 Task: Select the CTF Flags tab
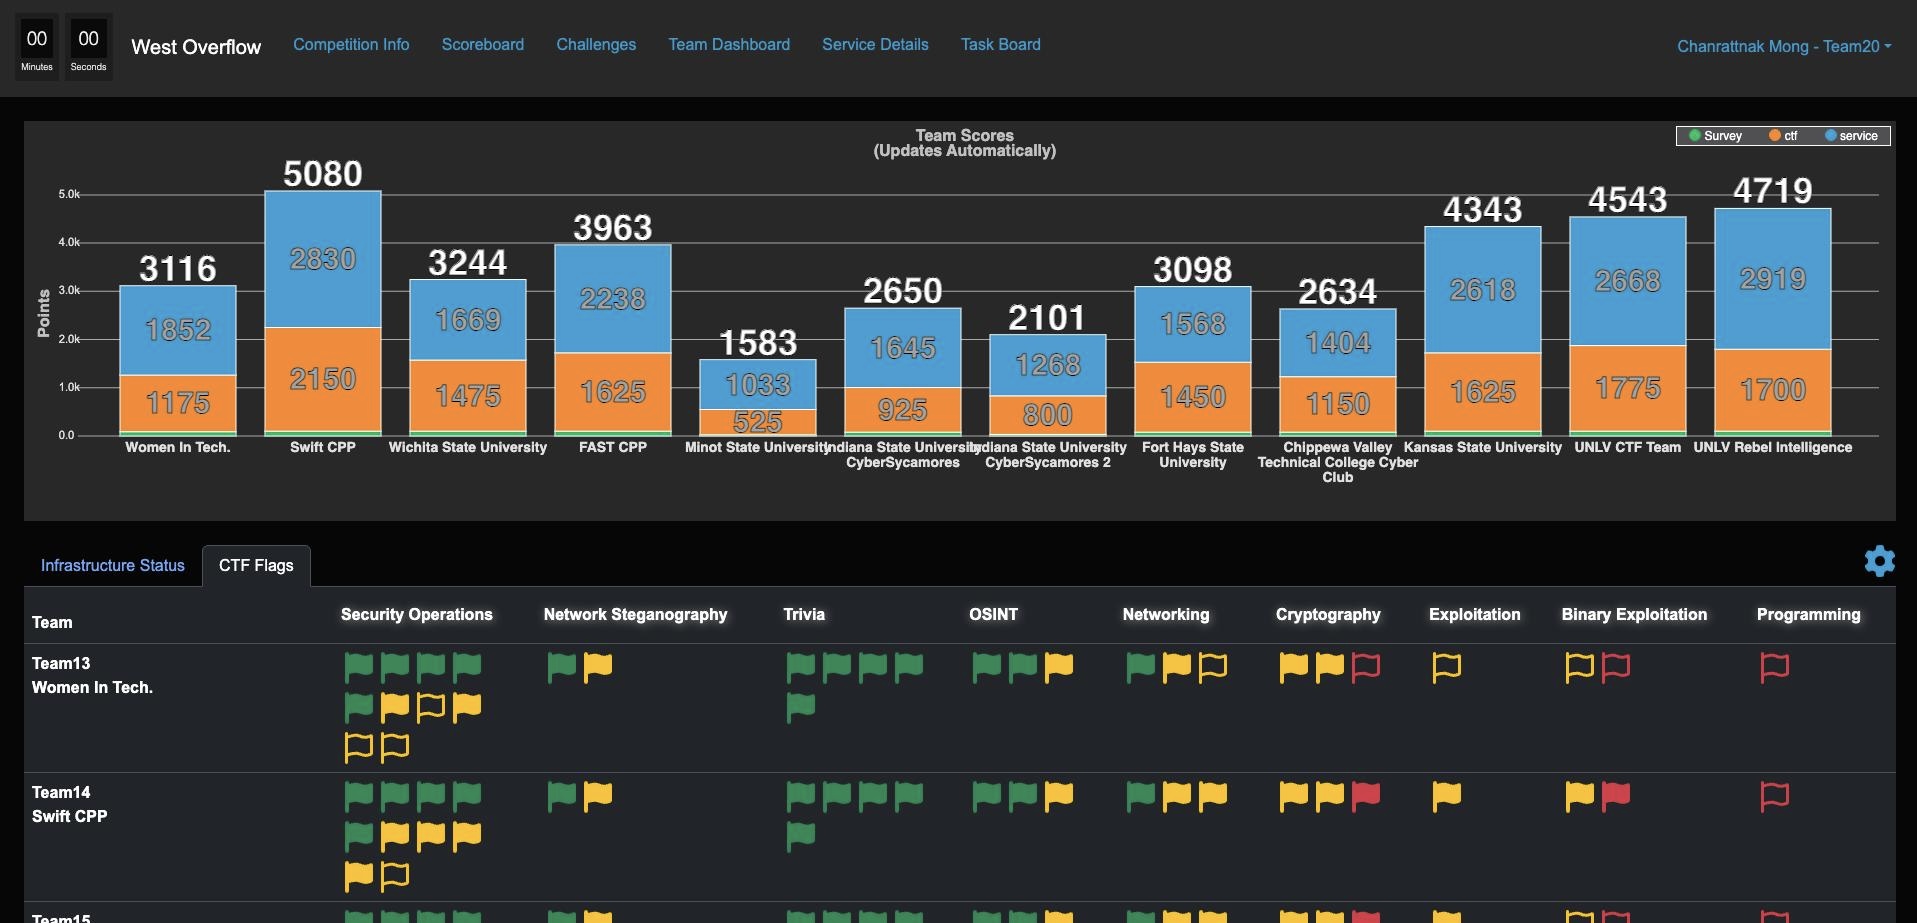point(256,565)
